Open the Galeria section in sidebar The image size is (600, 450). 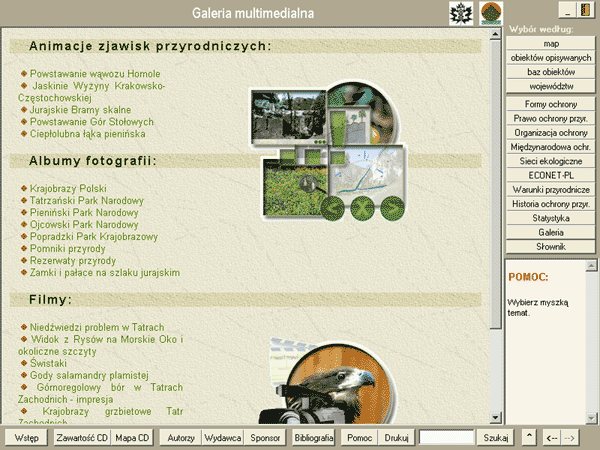pyautogui.click(x=551, y=231)
